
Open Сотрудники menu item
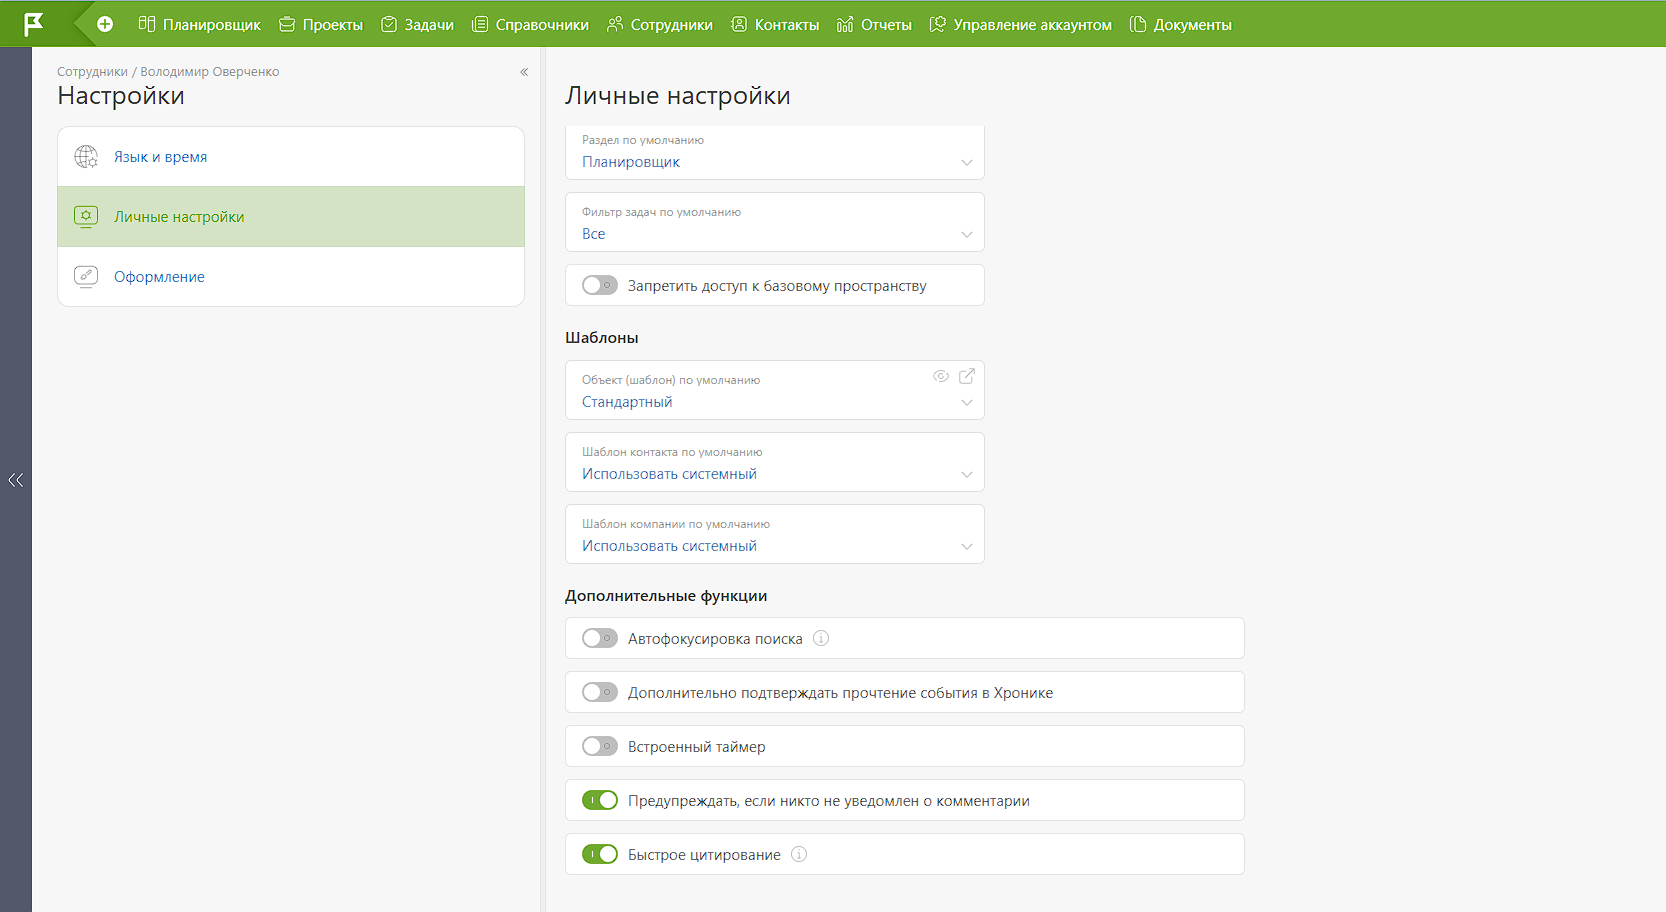coord(659,24)
